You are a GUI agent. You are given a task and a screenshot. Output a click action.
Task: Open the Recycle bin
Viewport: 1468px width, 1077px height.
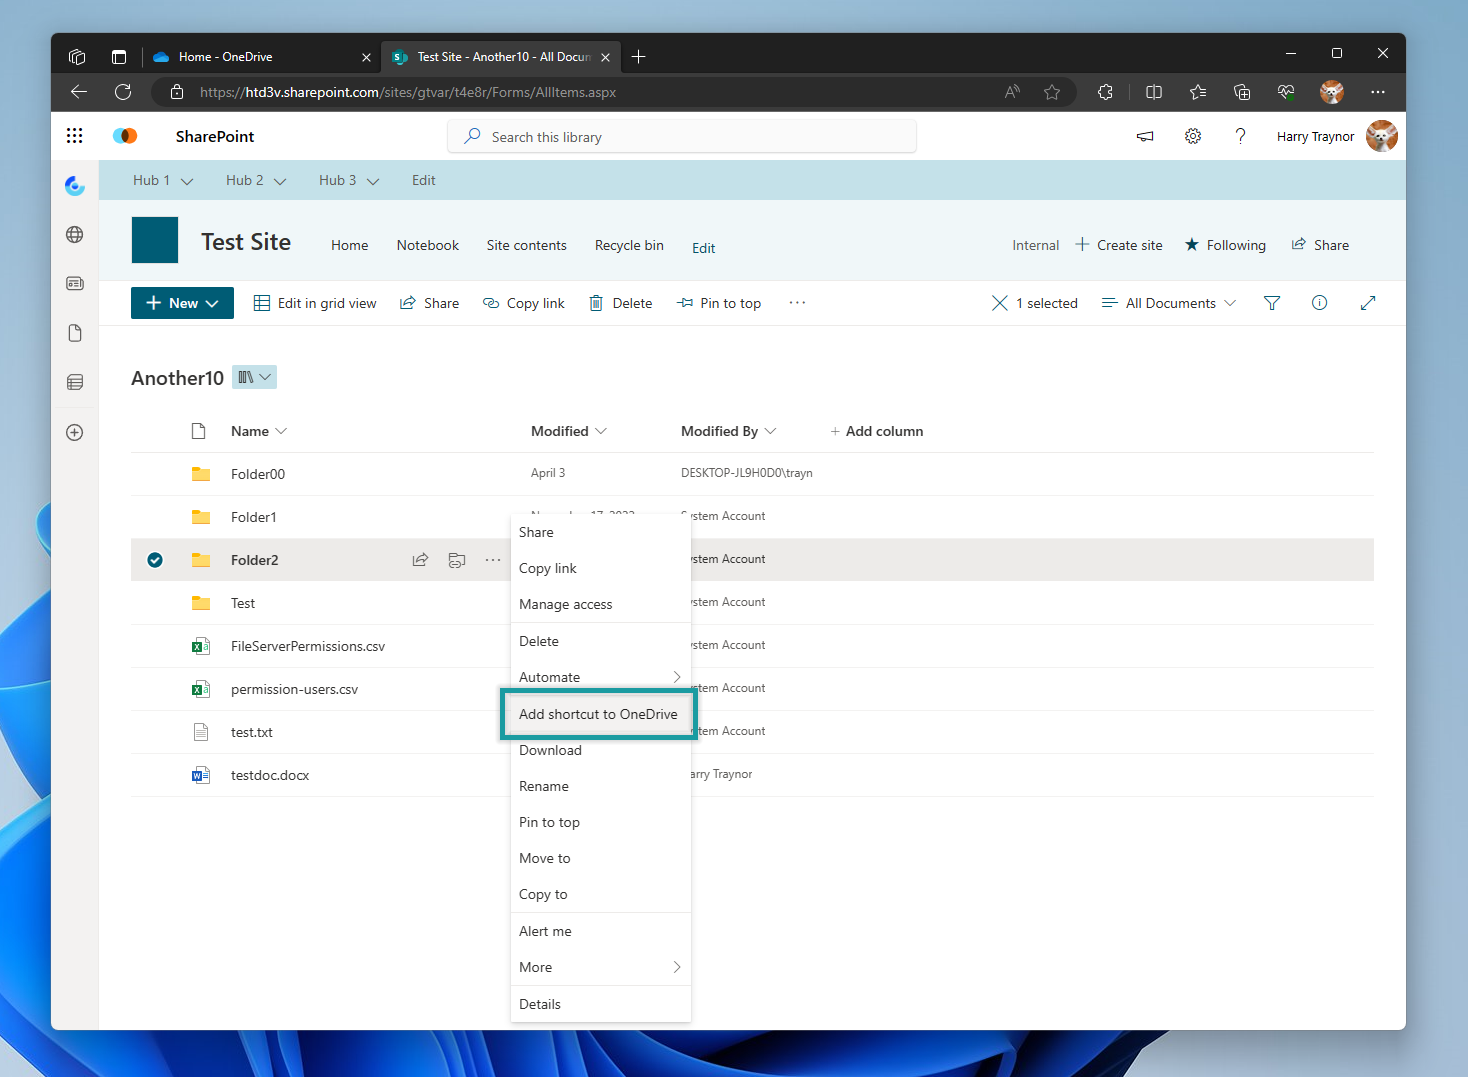[629, 245]
